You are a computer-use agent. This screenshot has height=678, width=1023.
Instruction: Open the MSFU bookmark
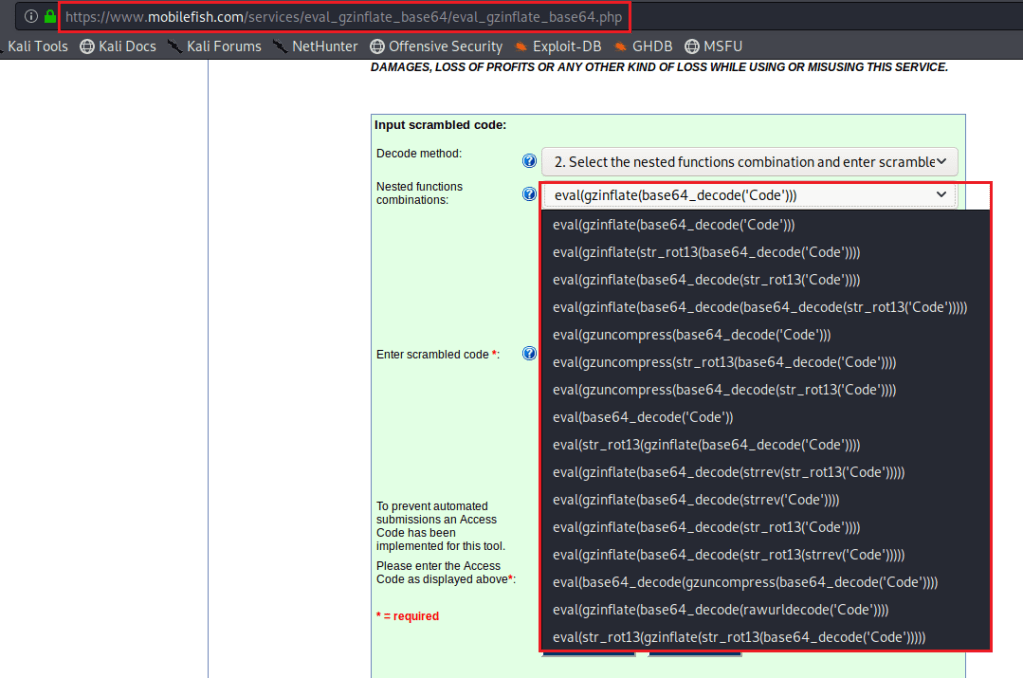pos(713,46)
